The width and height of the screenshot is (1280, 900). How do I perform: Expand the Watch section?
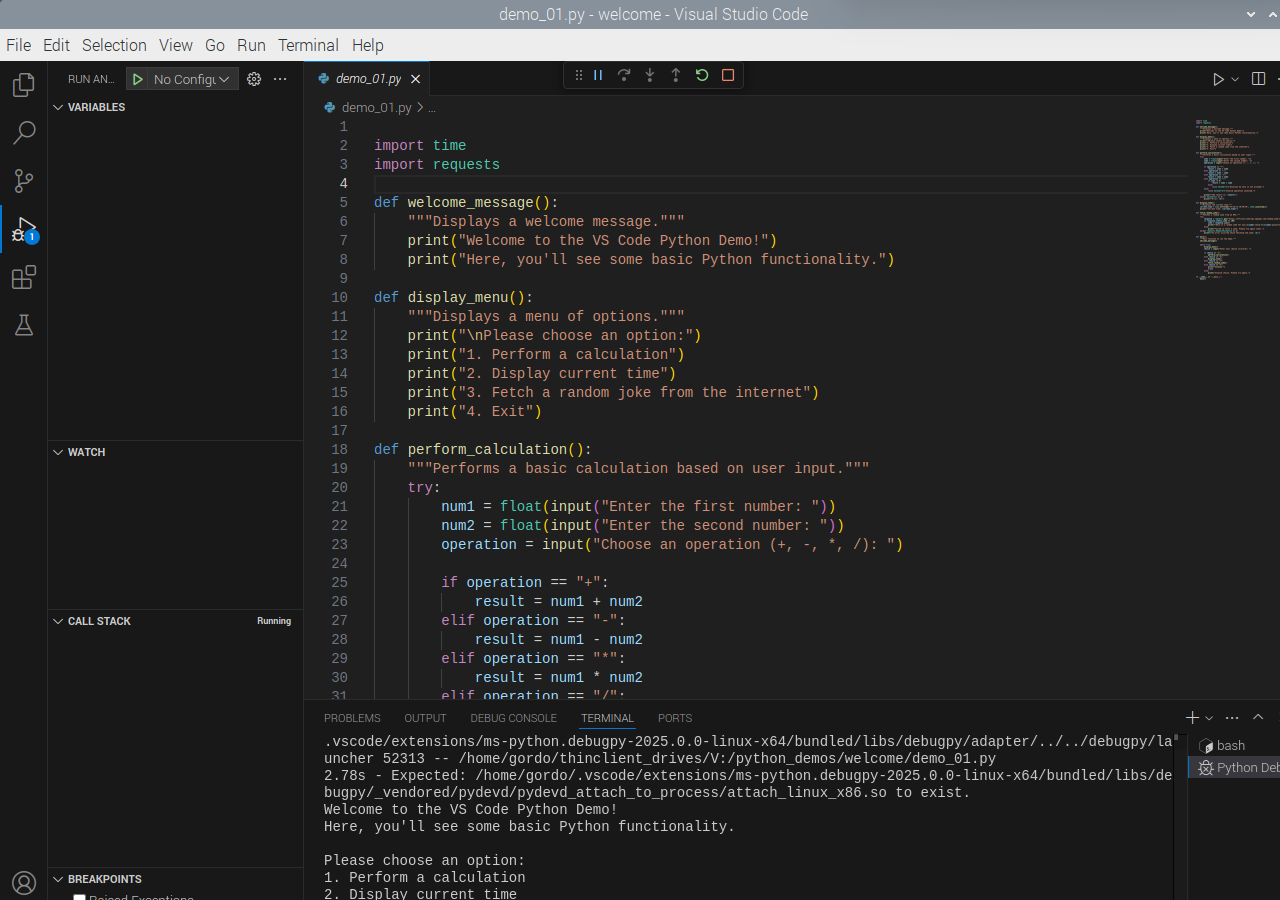pos(57,452)
